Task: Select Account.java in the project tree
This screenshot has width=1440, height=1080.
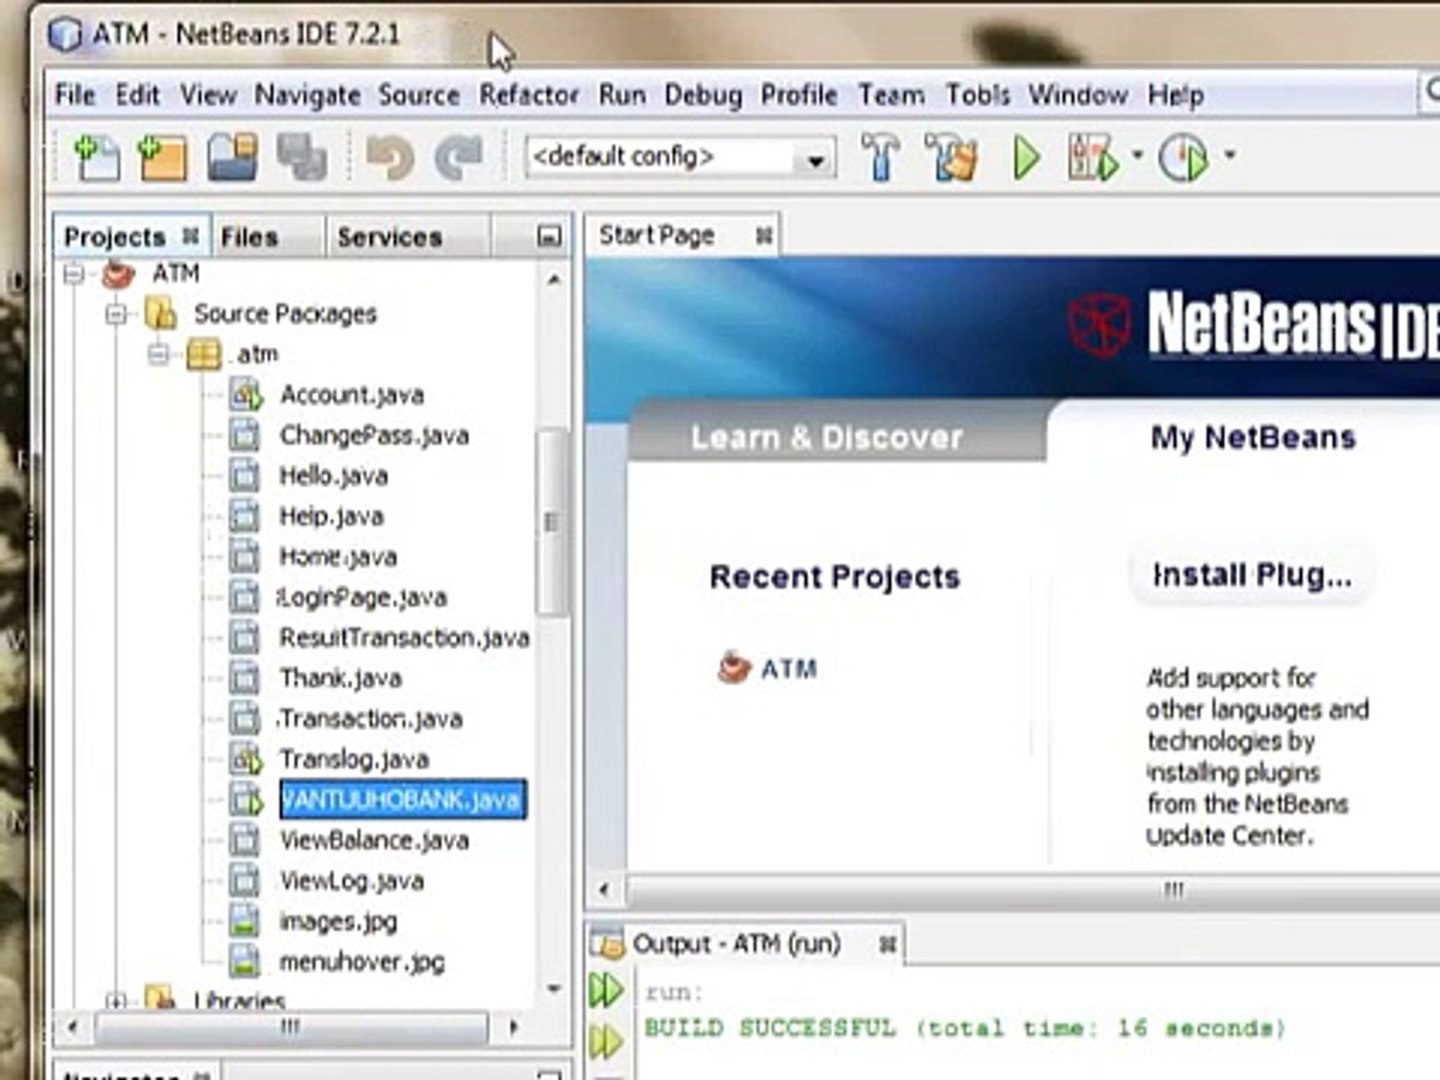Action: point(351,395)
